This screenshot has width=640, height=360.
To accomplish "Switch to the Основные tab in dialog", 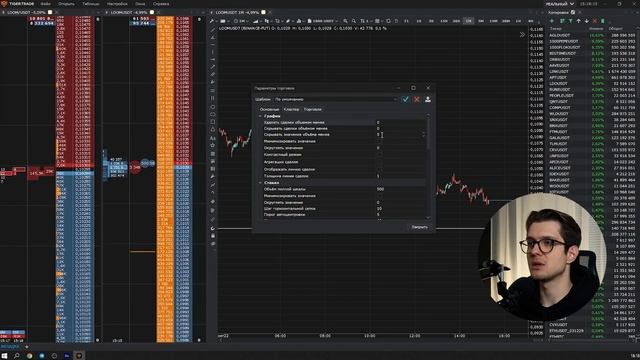I will (269, 109).
